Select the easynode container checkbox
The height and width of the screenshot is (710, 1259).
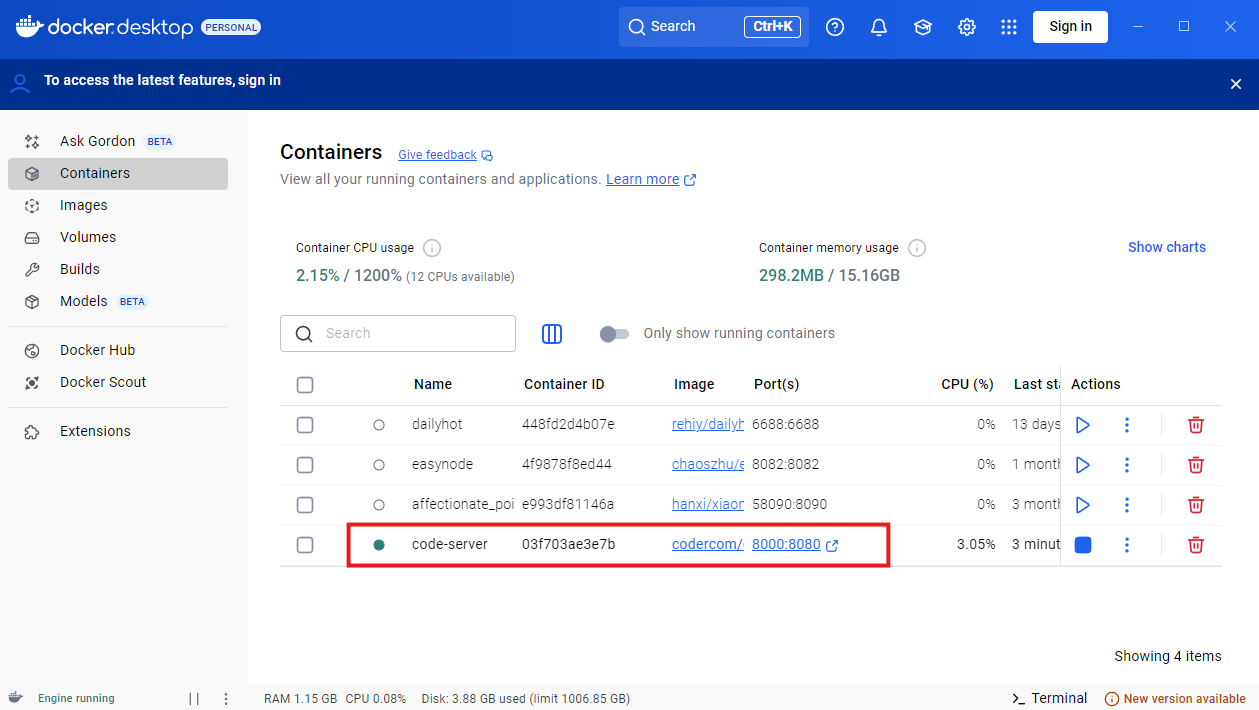pos(305,465)
